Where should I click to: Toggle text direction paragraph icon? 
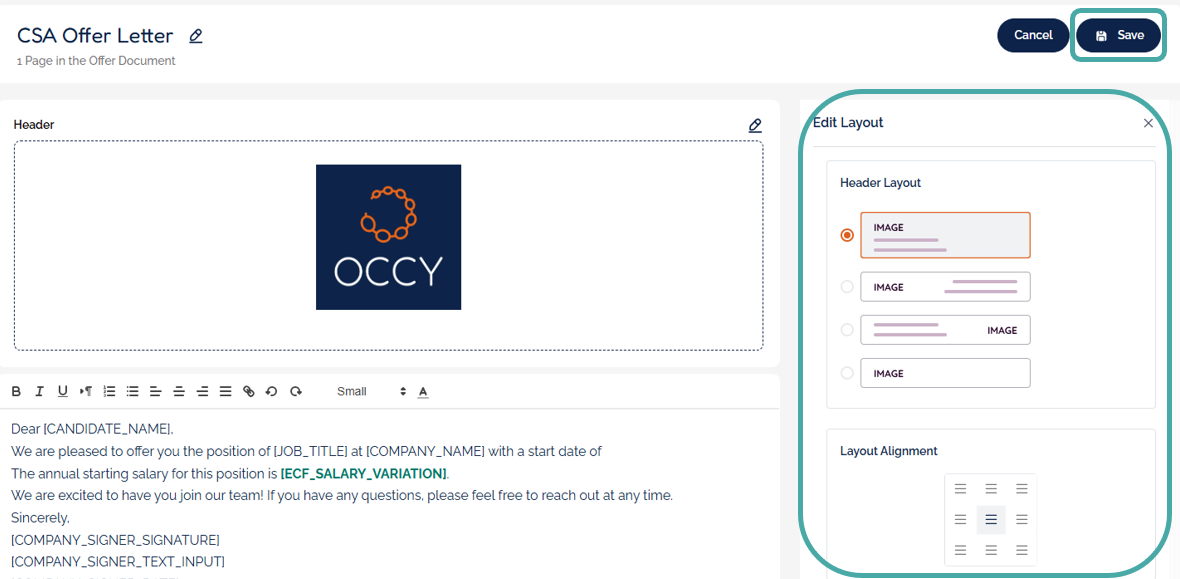click(x=86, y=392)
